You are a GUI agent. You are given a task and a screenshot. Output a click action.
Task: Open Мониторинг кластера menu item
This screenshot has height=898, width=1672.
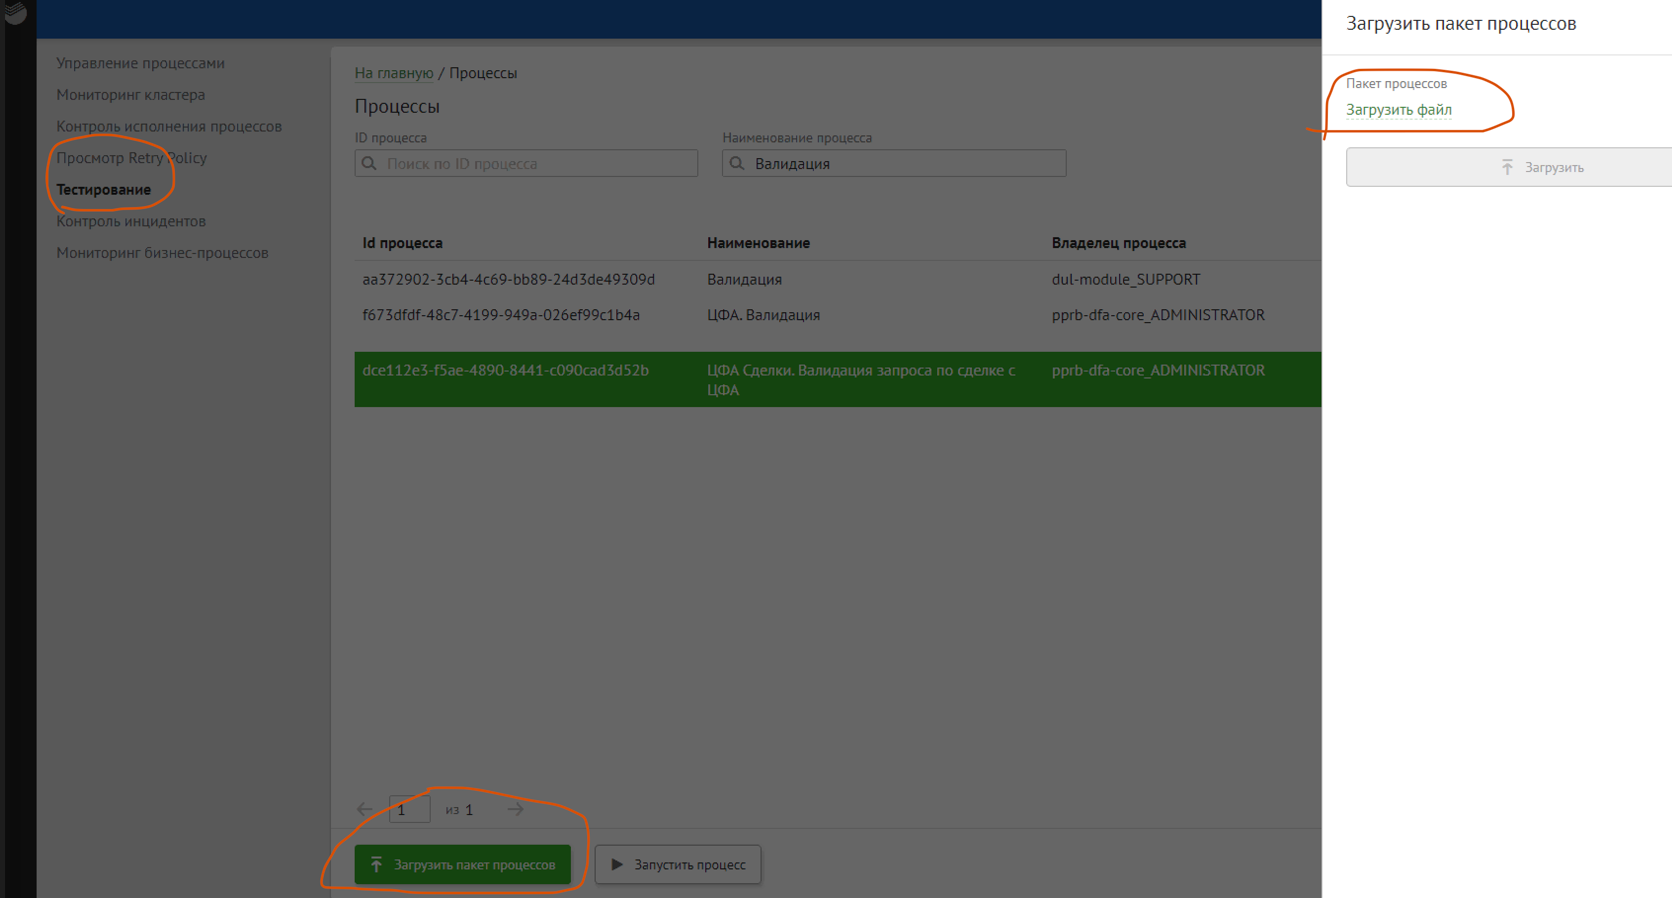click(130, 95)
